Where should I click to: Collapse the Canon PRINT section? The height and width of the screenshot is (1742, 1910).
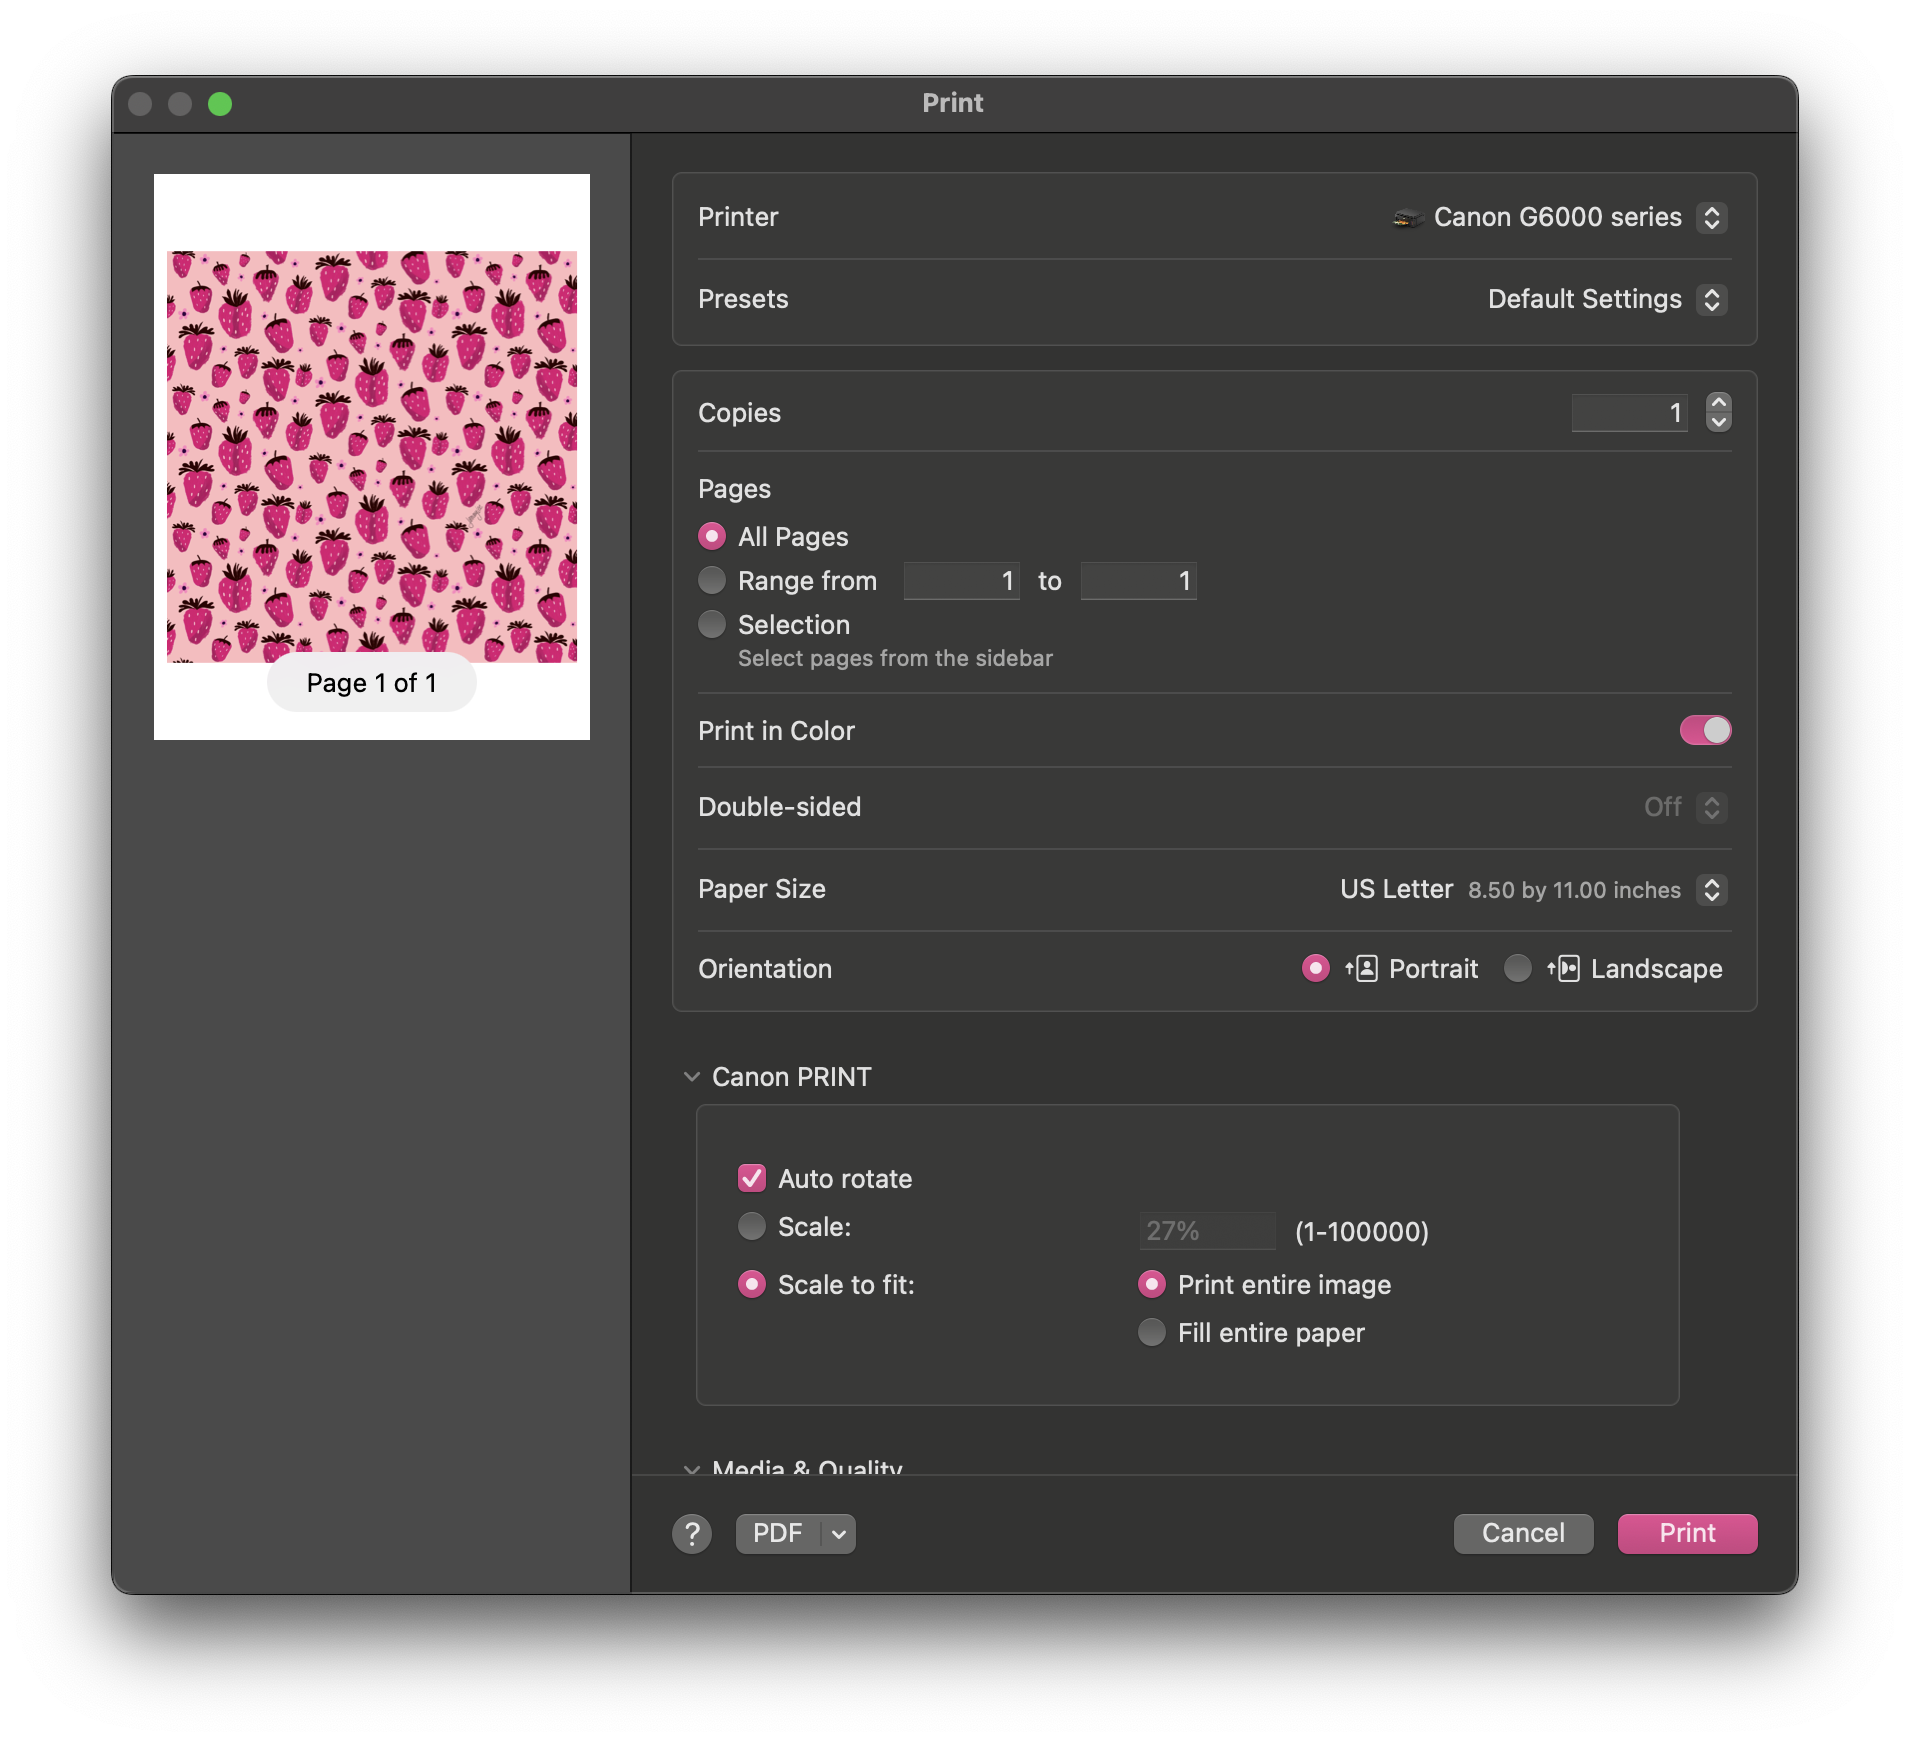tap(692, 1077)
